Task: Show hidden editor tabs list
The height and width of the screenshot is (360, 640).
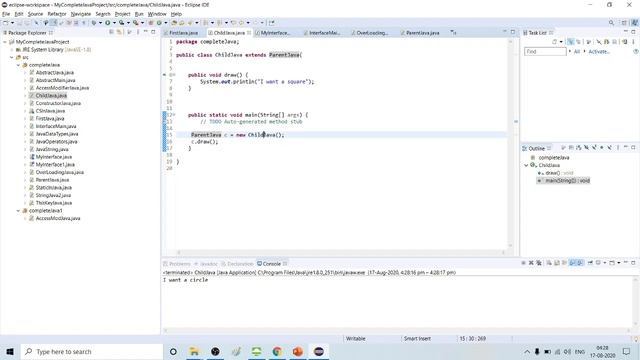Action: [x=453, y=32]
